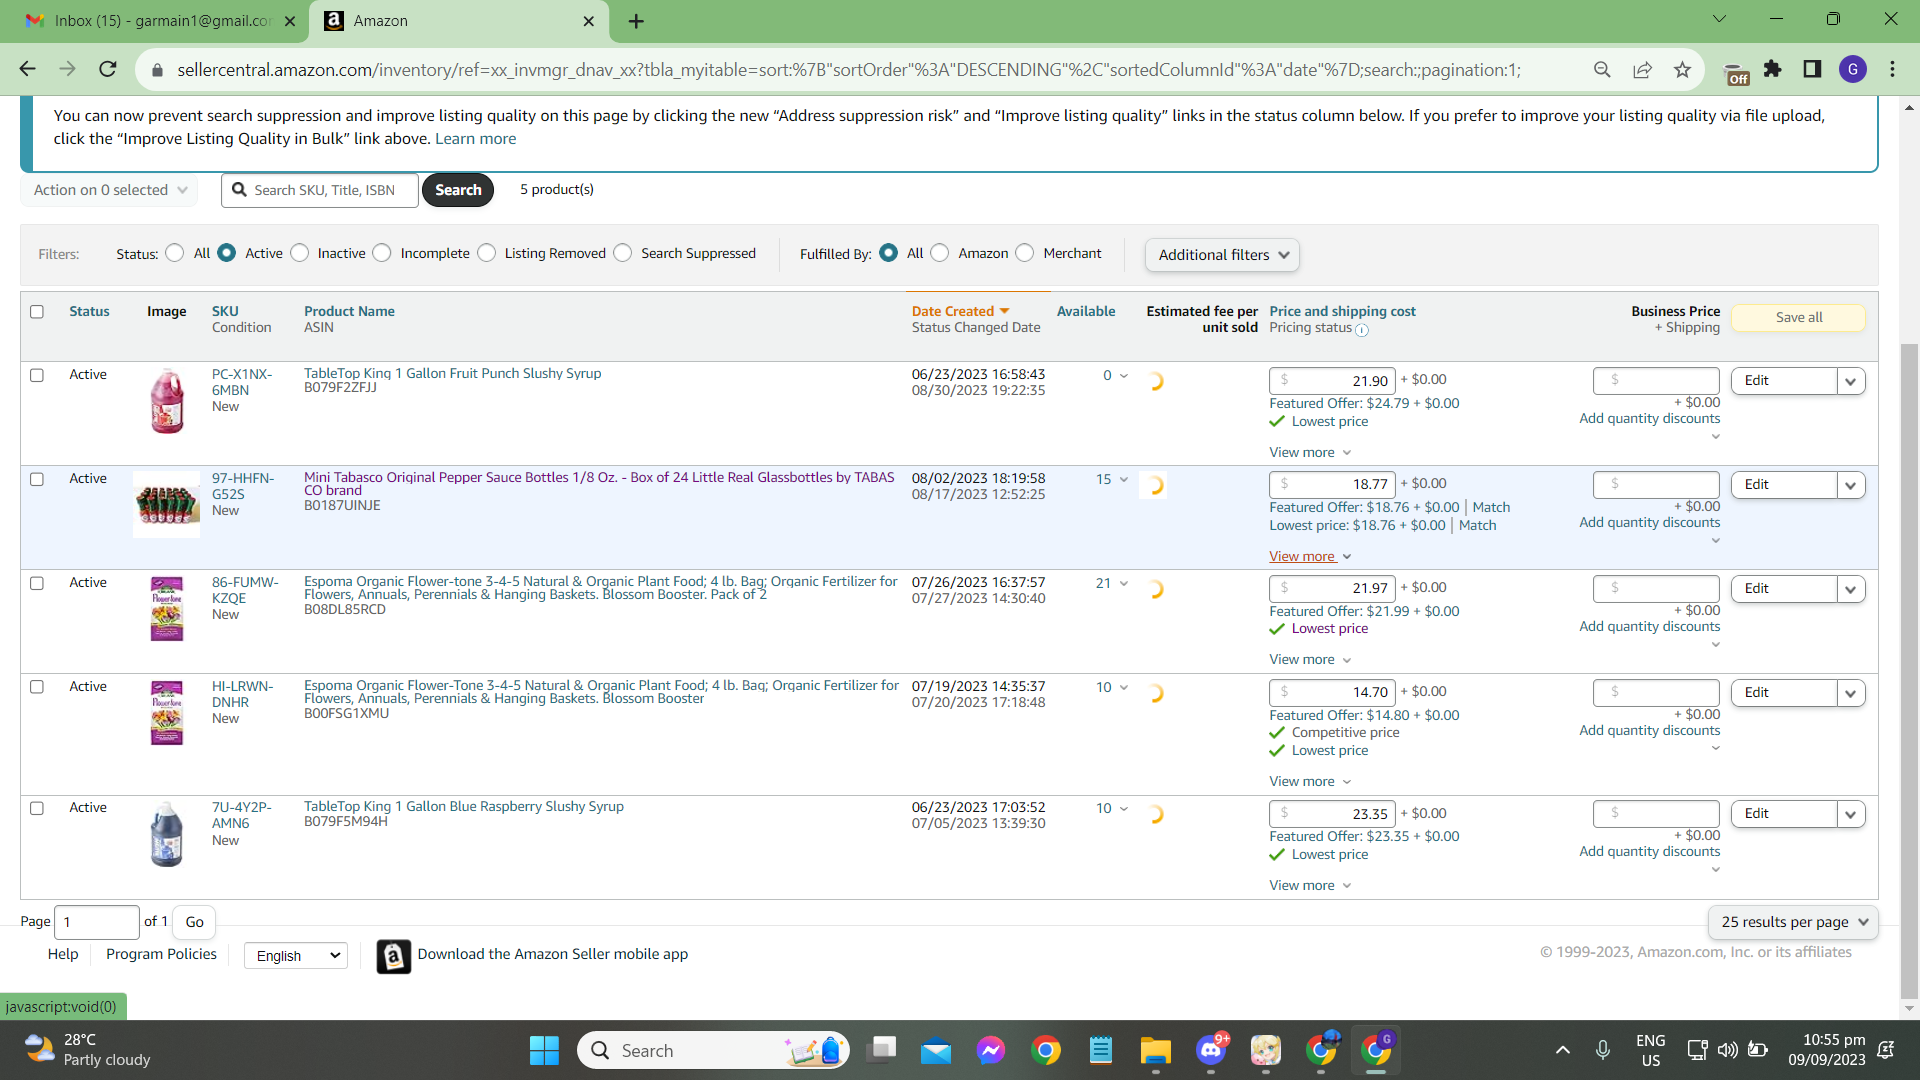Click the Search SKU, Title, ISBN field

point(320,190)
